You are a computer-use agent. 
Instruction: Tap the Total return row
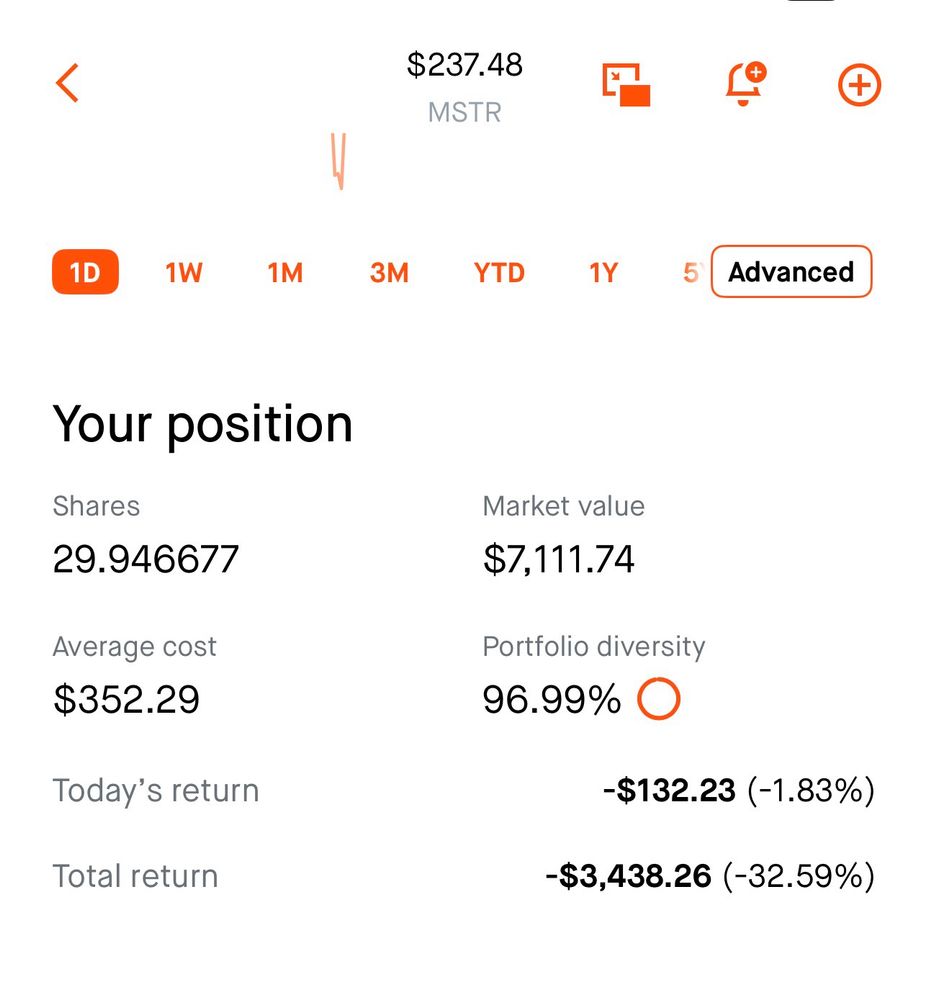[464, 876]
